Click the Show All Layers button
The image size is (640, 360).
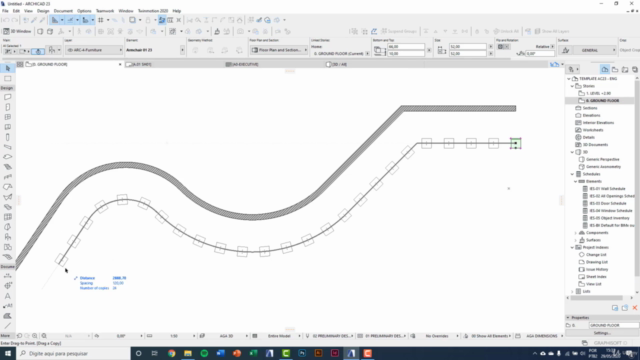(x=552, y=31)
